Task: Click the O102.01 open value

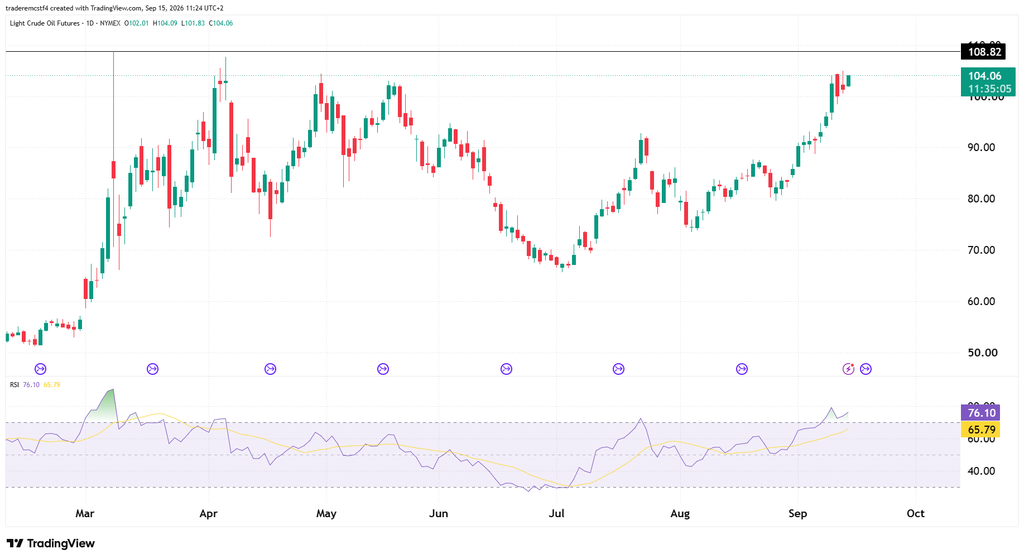Action: (x=136, y=23)
